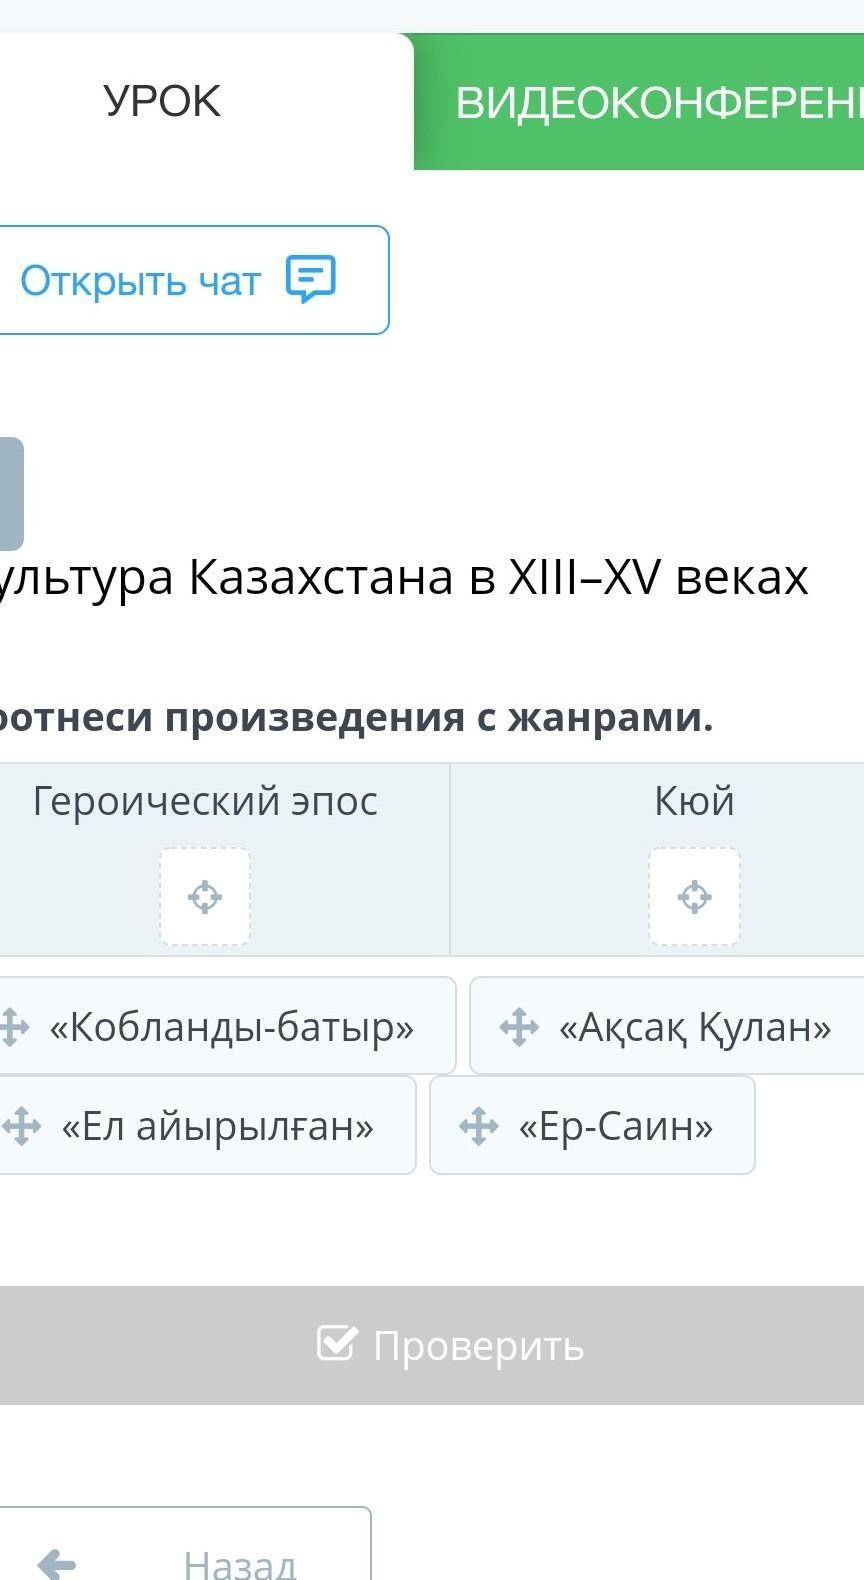
Task: Click target icon under Кюй
Action: (694, 897)
